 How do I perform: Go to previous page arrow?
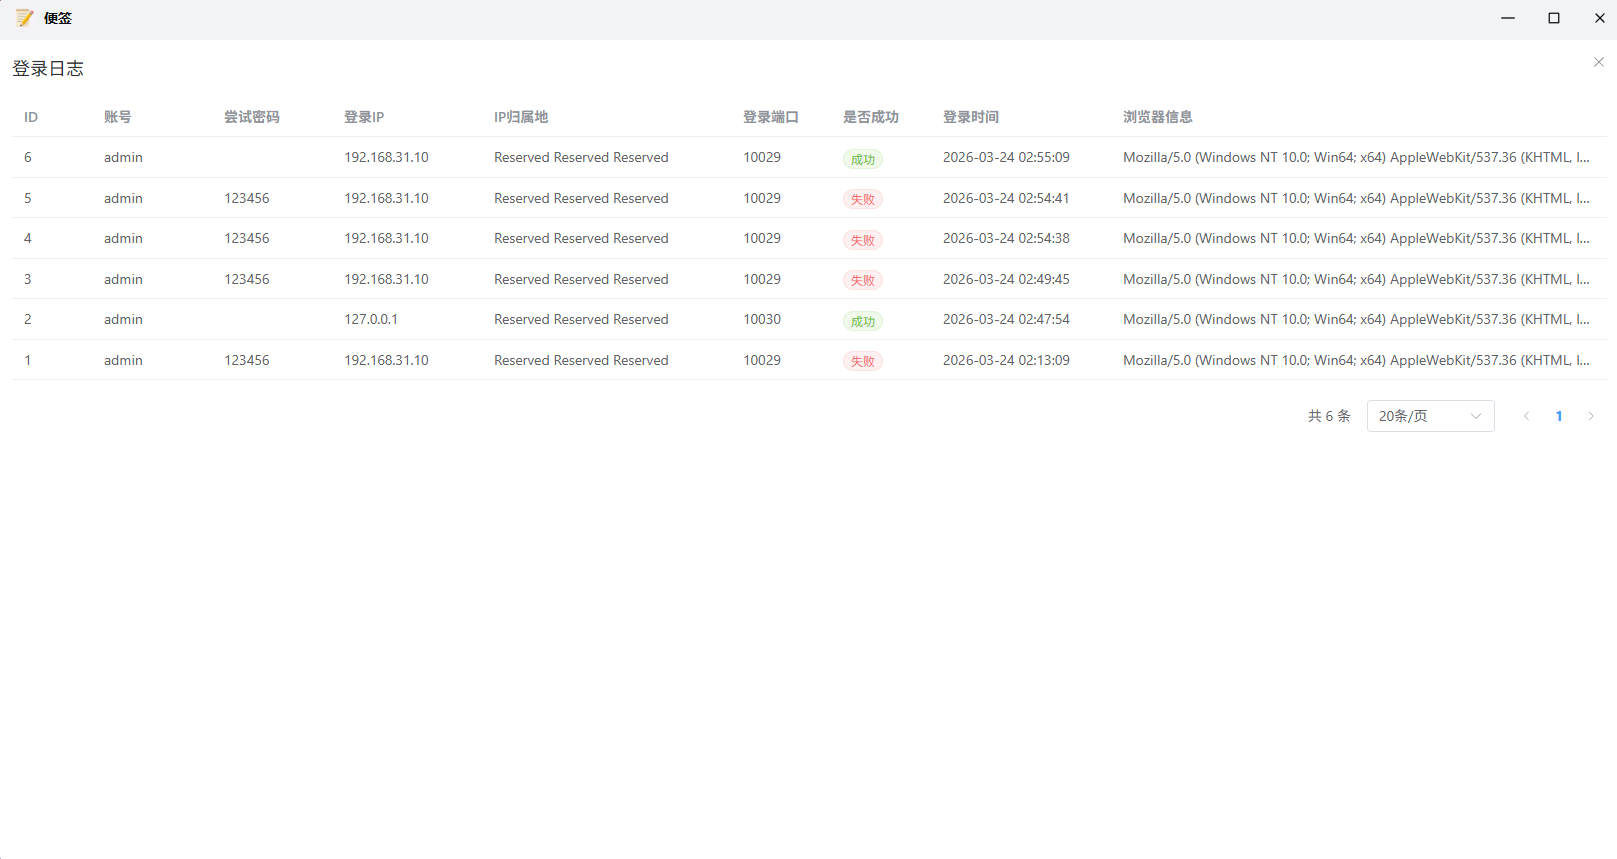pos(1526,416)
